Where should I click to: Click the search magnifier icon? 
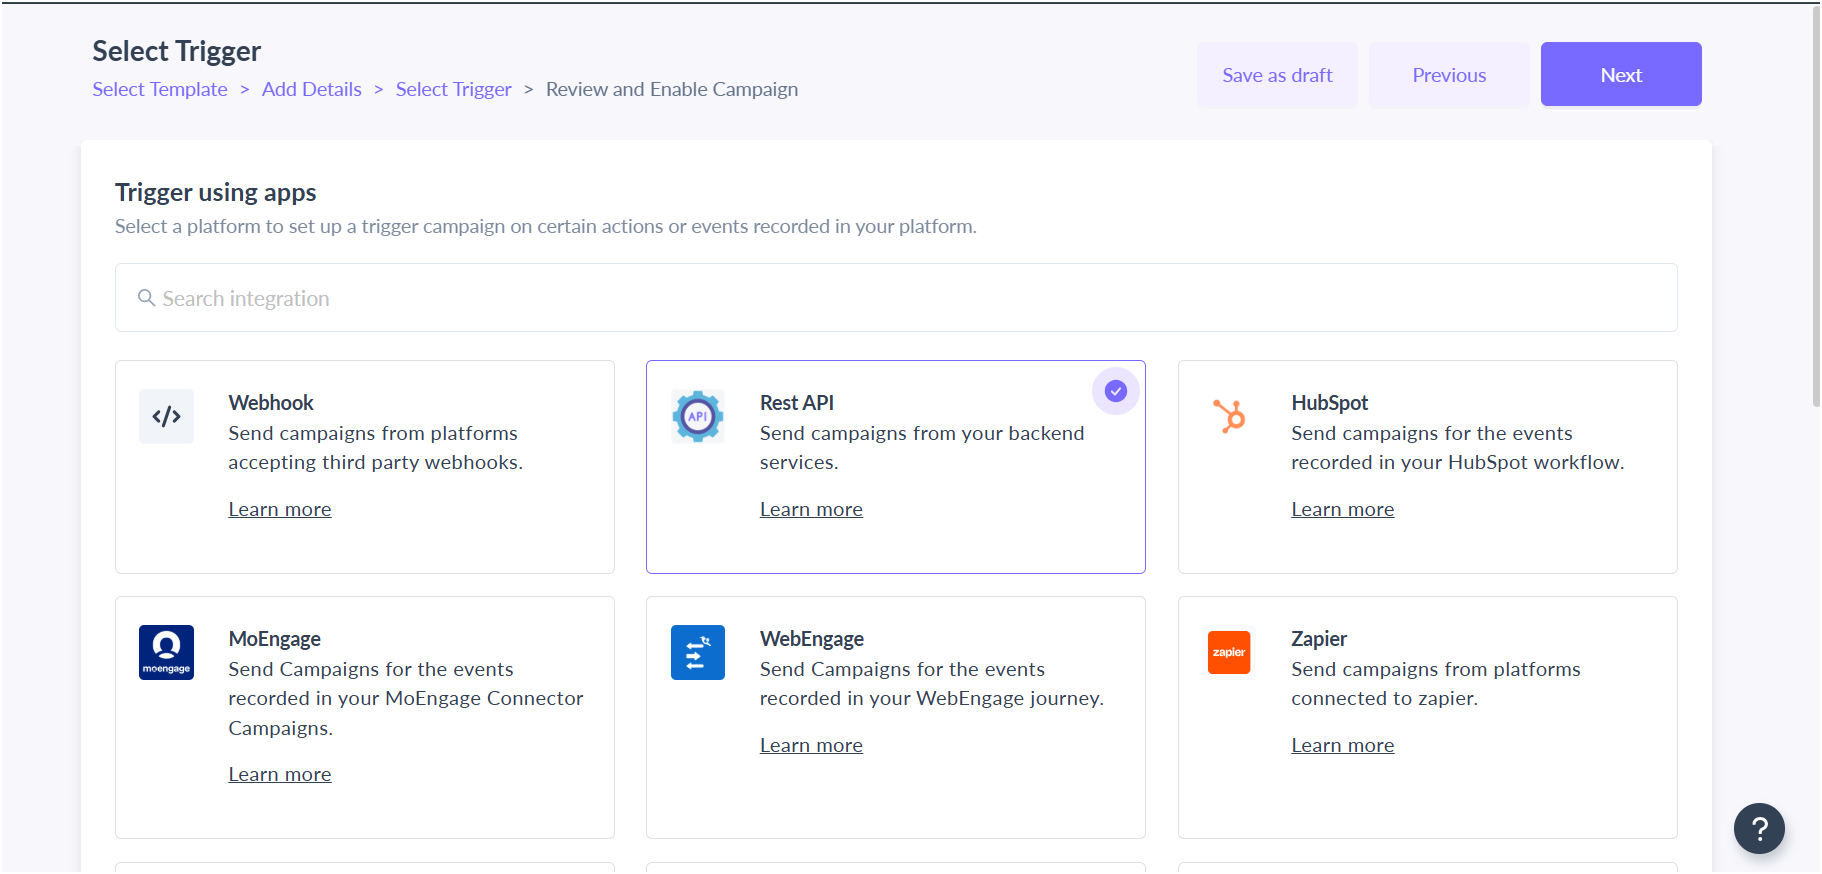146,298
